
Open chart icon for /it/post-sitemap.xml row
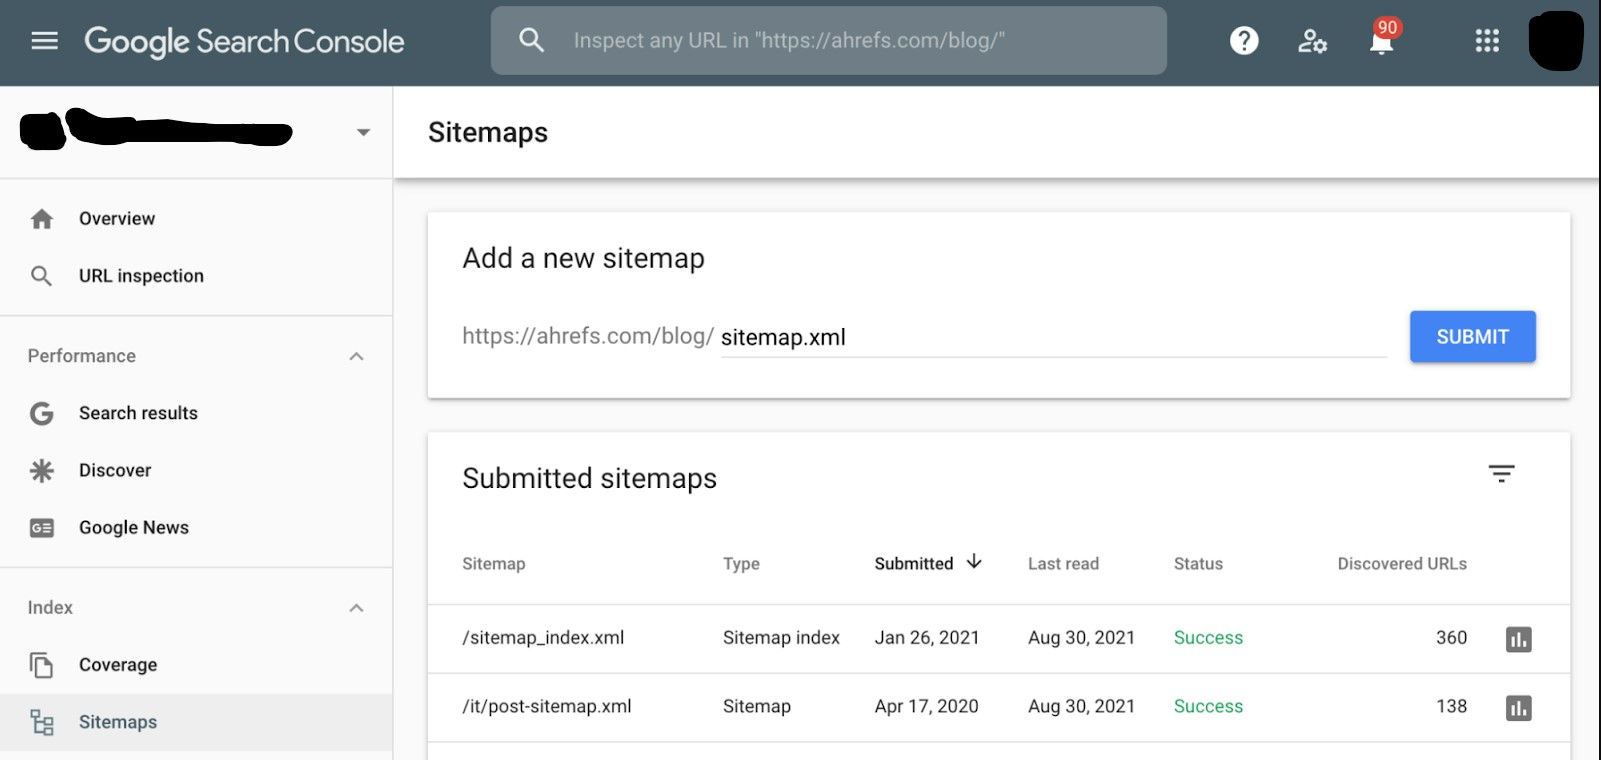pyautogui.click(x=1518, y=708)
